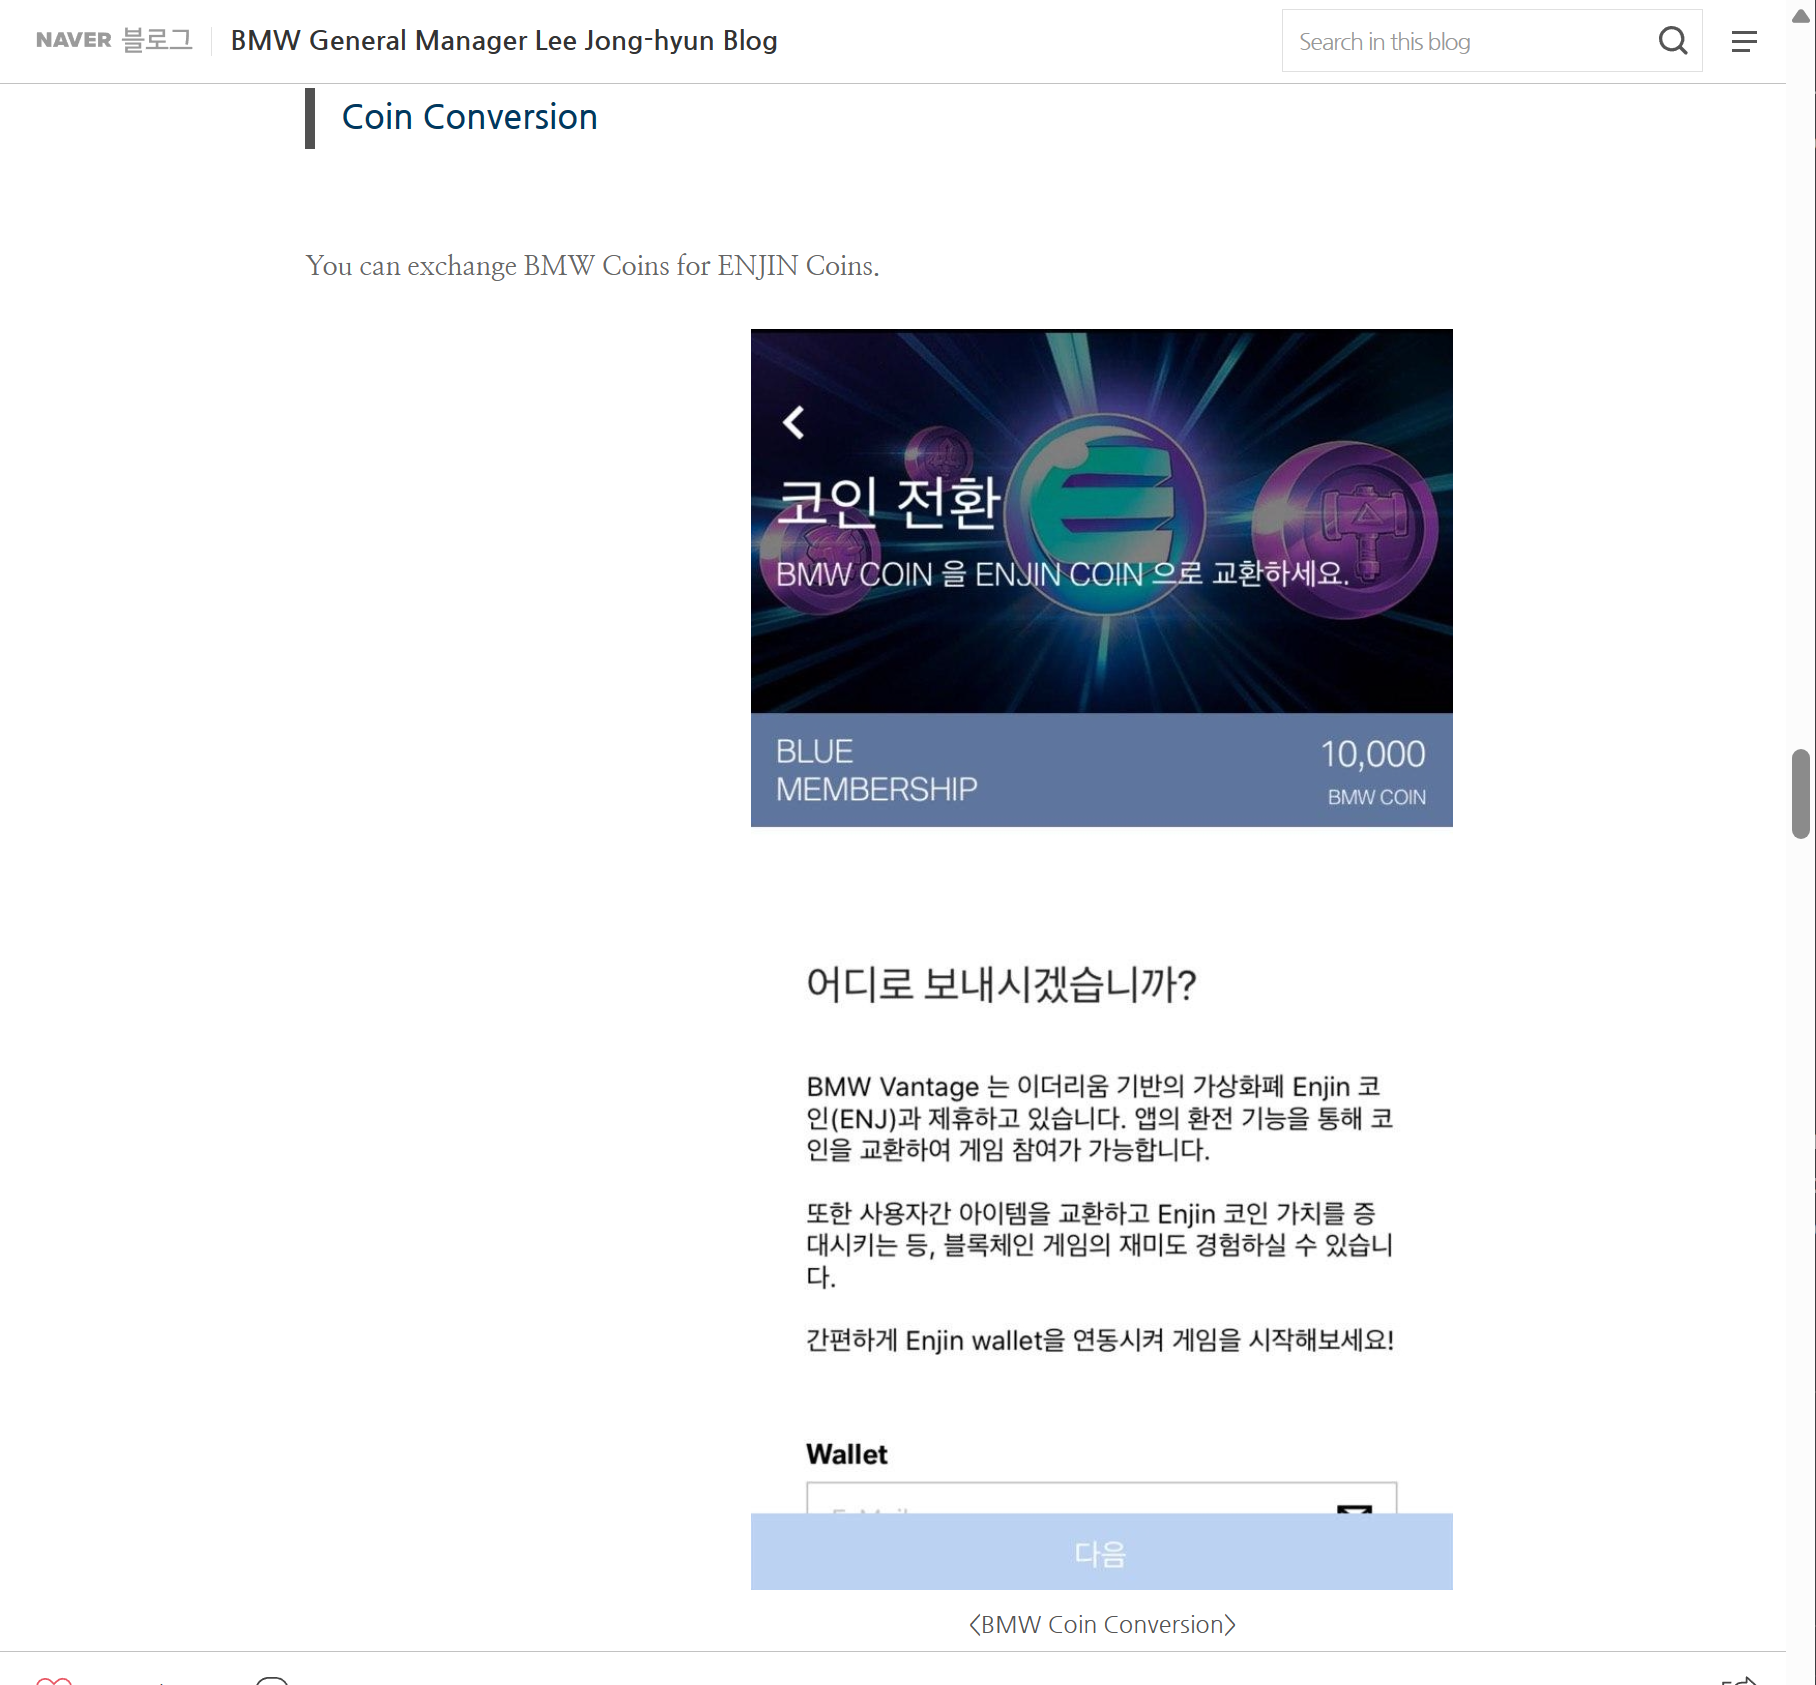Open the 블로그 home link
Viewport: 1816px width, 1685px height.
tap(157, 41)
